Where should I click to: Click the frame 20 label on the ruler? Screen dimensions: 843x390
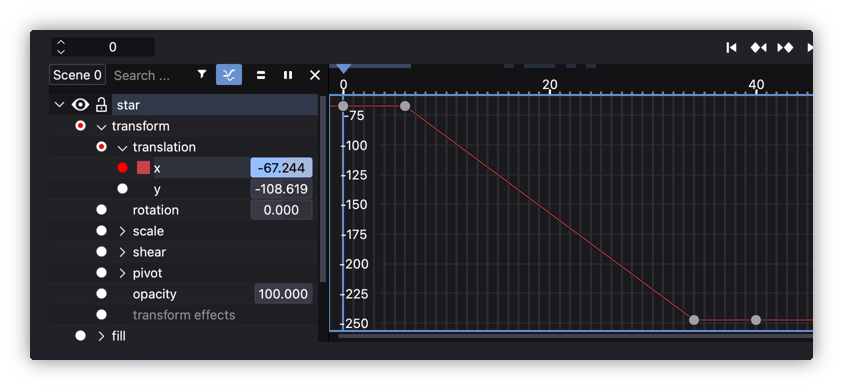[549, 84]
